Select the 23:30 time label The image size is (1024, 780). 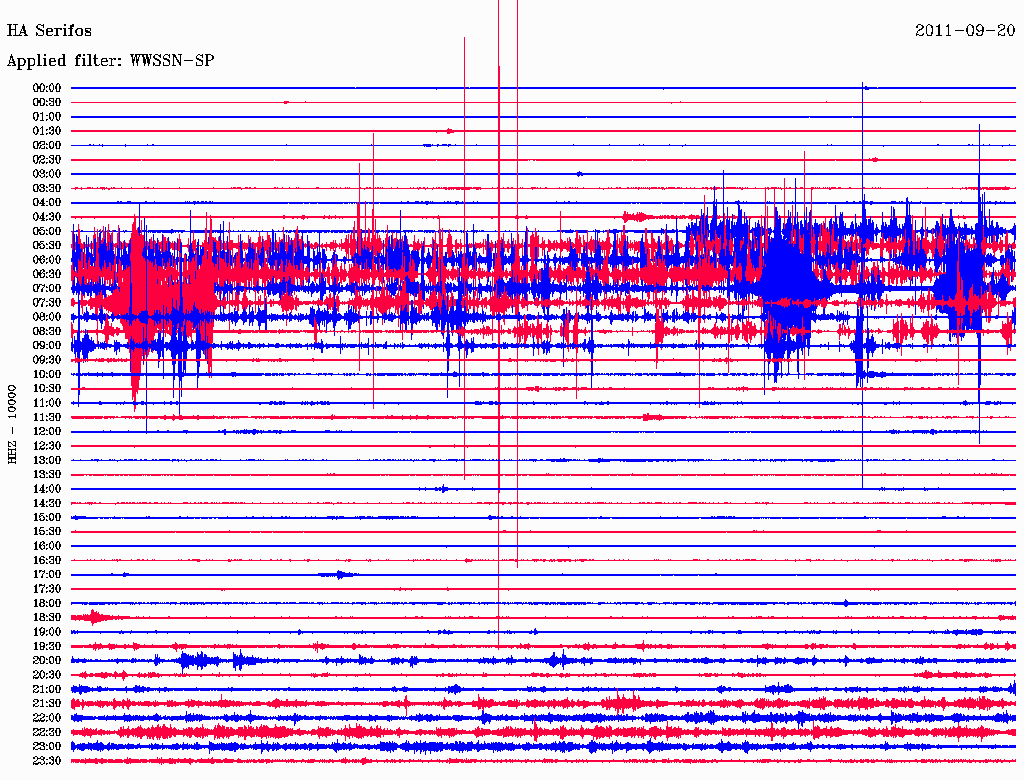point(47,761)
